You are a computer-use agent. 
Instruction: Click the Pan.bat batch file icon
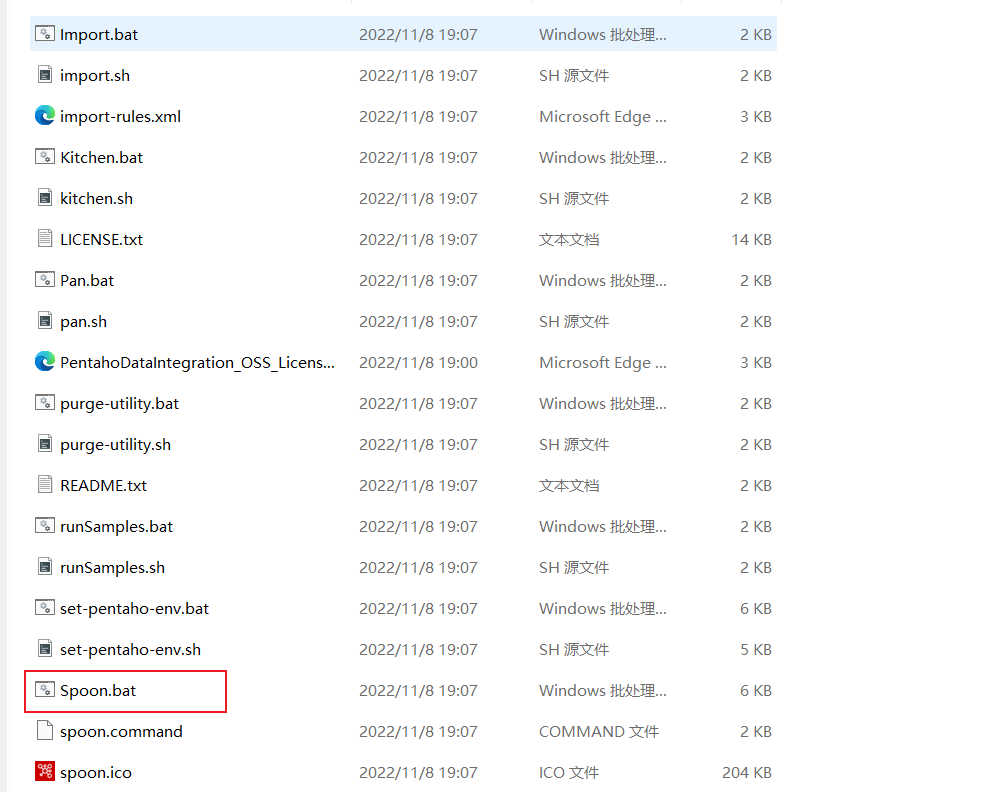(x=45, y=280)
